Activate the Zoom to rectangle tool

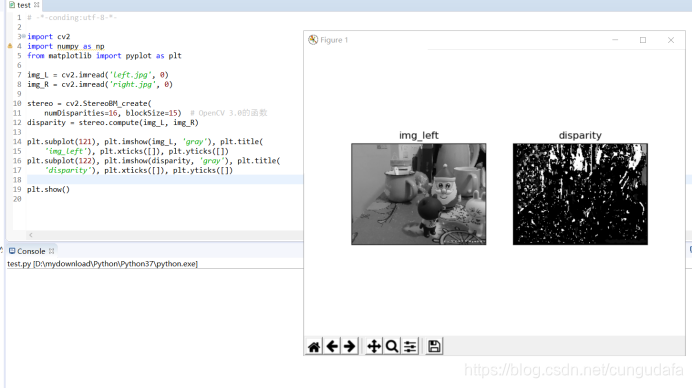(392, 346)
